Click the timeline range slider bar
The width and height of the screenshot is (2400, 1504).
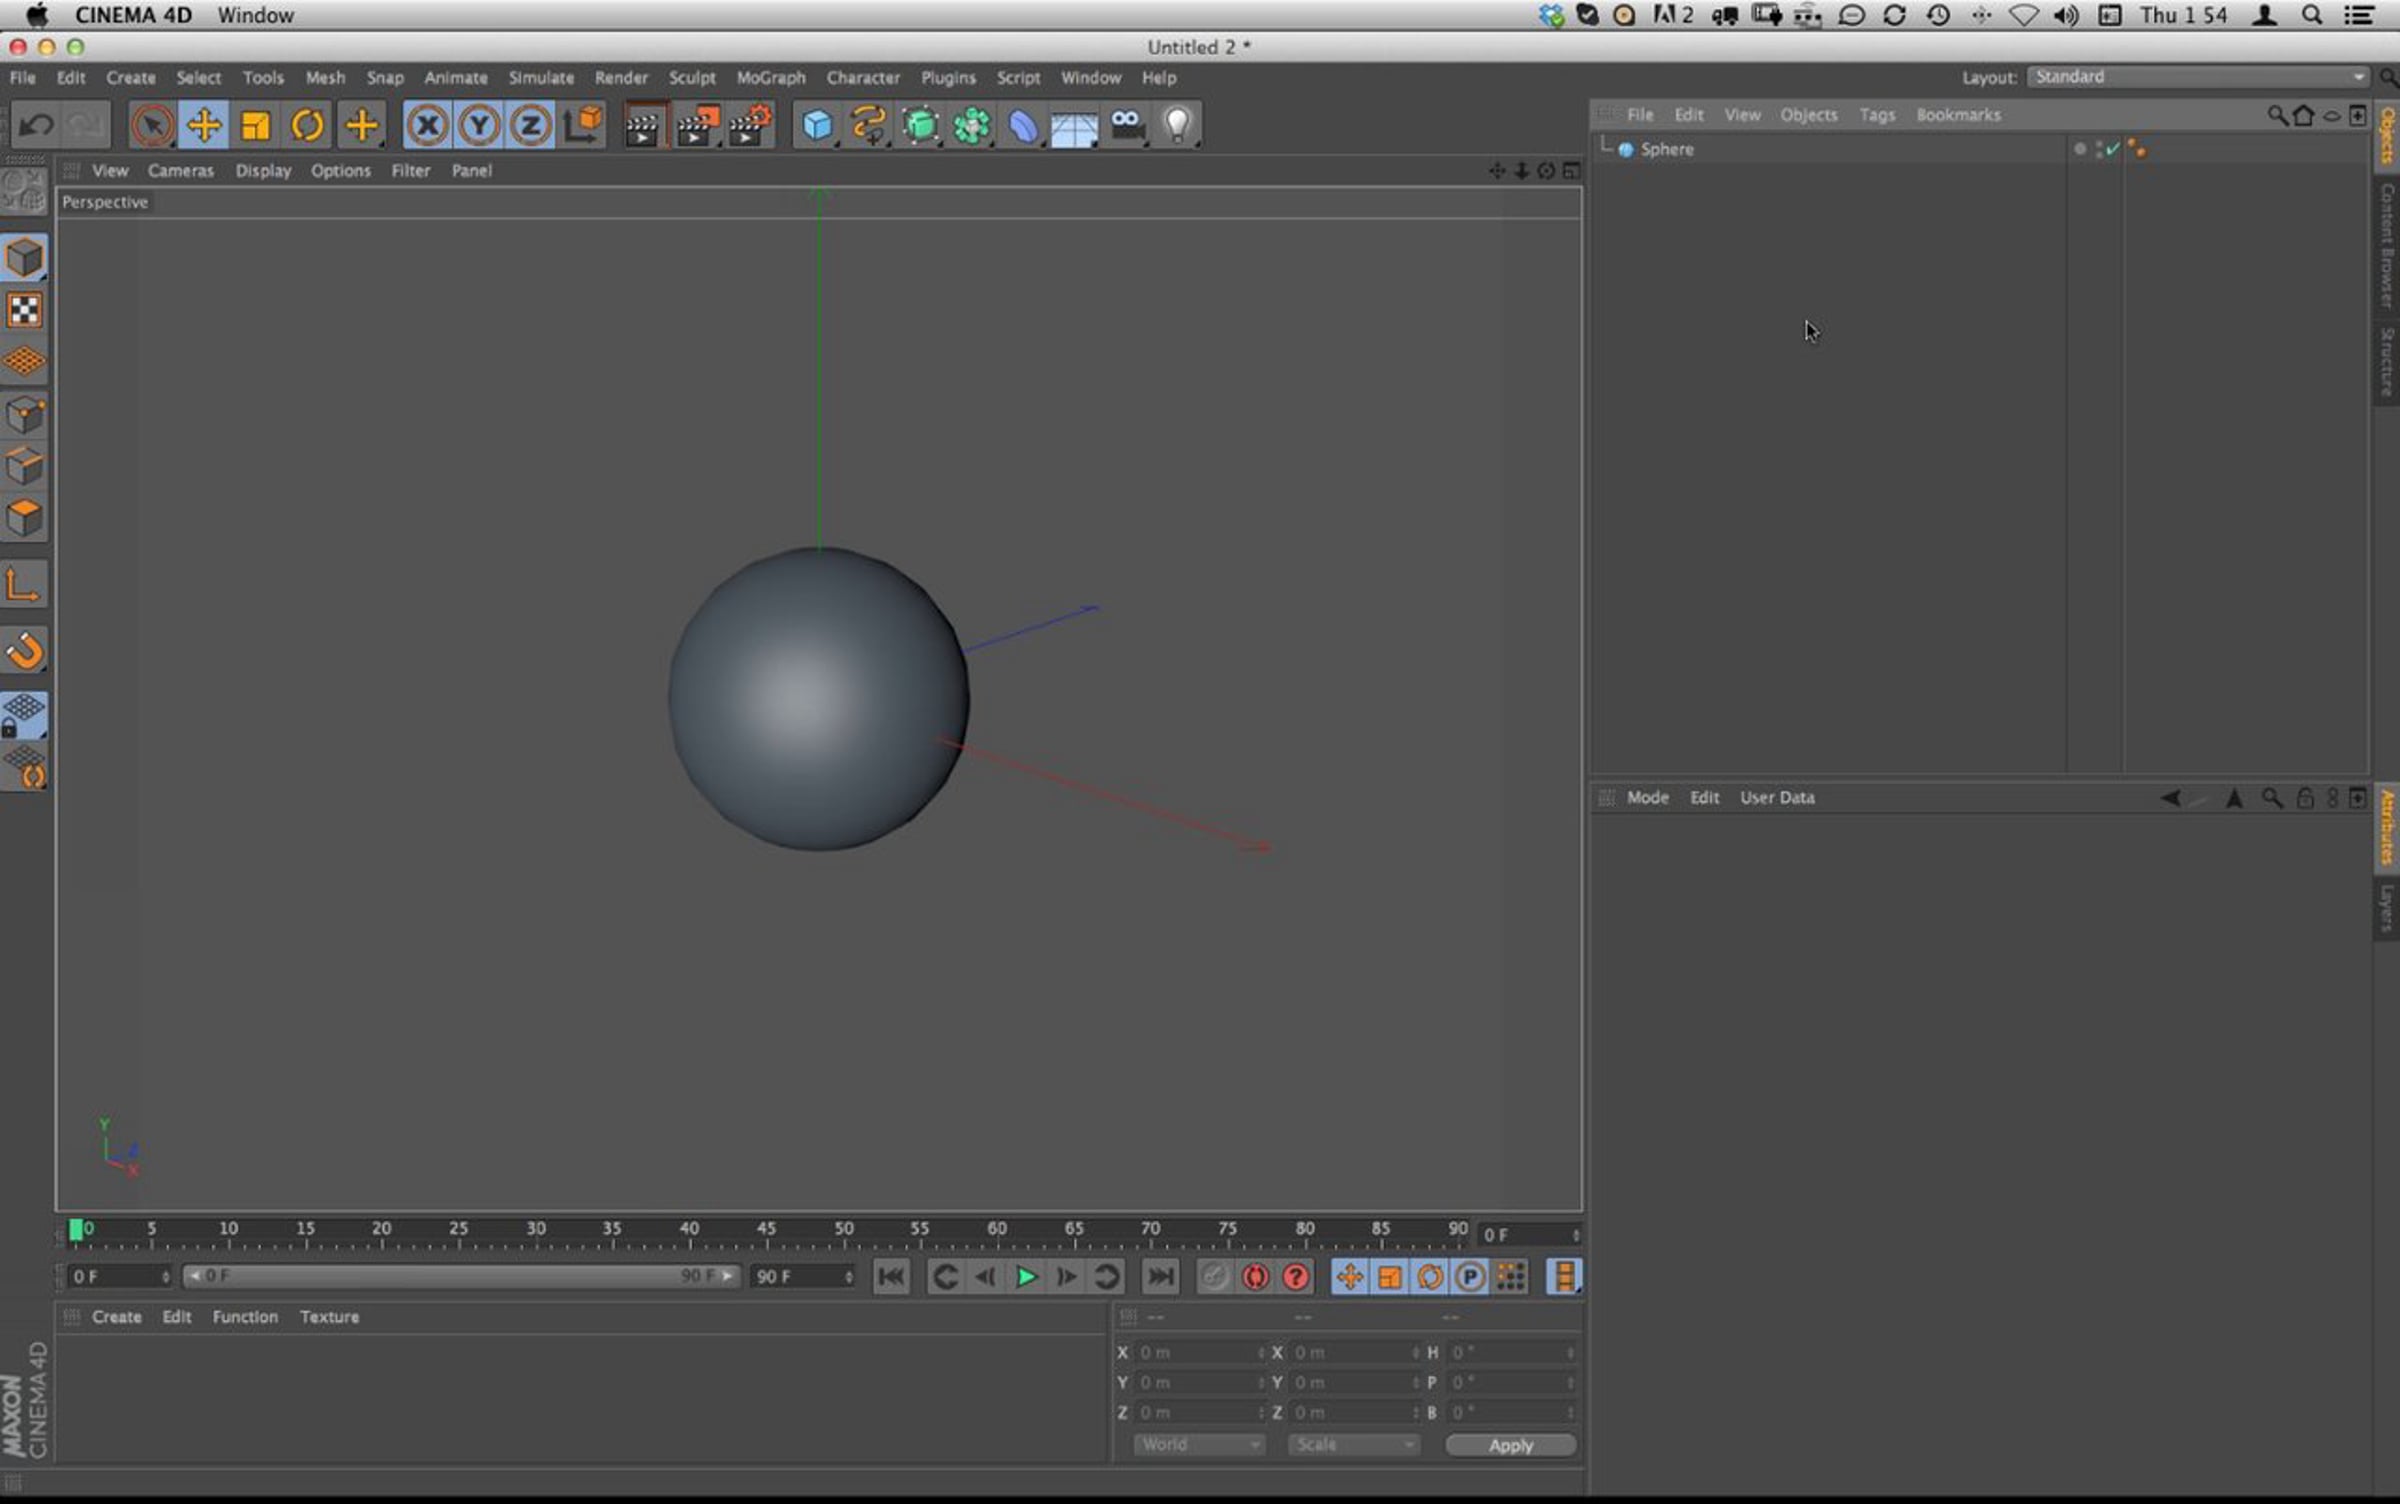[460, 1276]
